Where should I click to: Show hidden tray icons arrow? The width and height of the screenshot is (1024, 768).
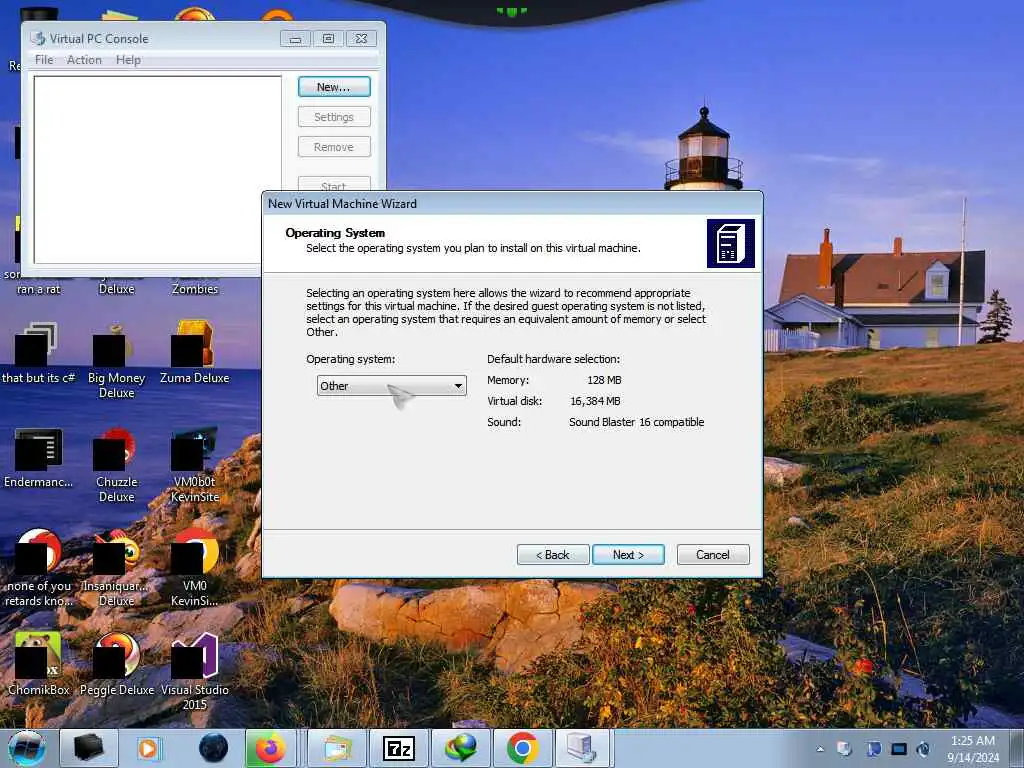tap(820, 749)
